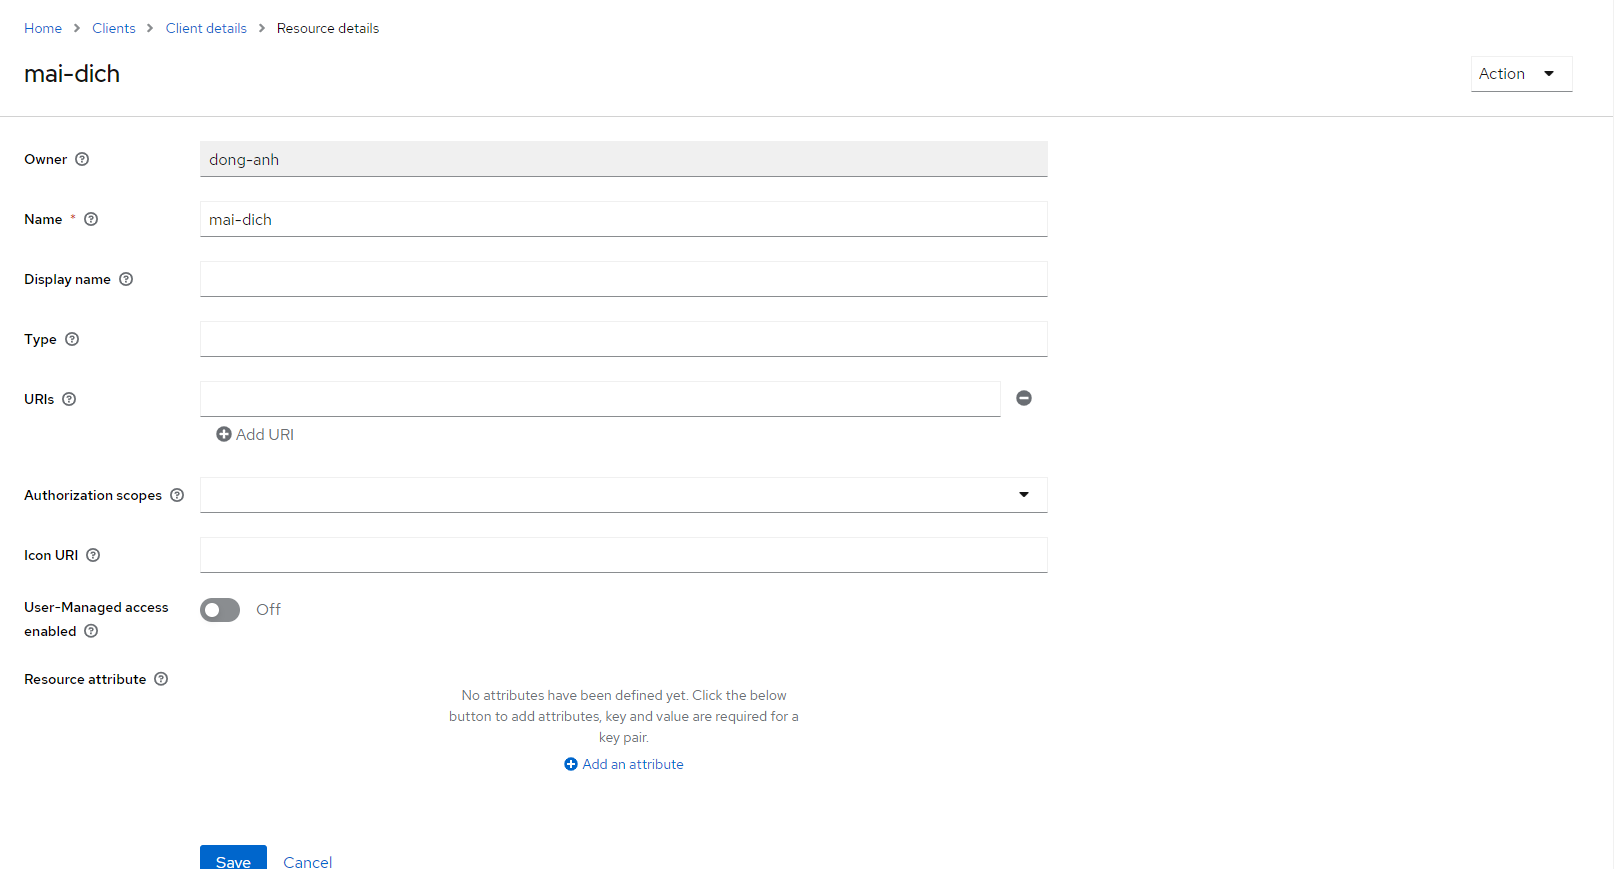1614x869 pixels.
Task: Click Add an attribute link
Action: (624, 764)
